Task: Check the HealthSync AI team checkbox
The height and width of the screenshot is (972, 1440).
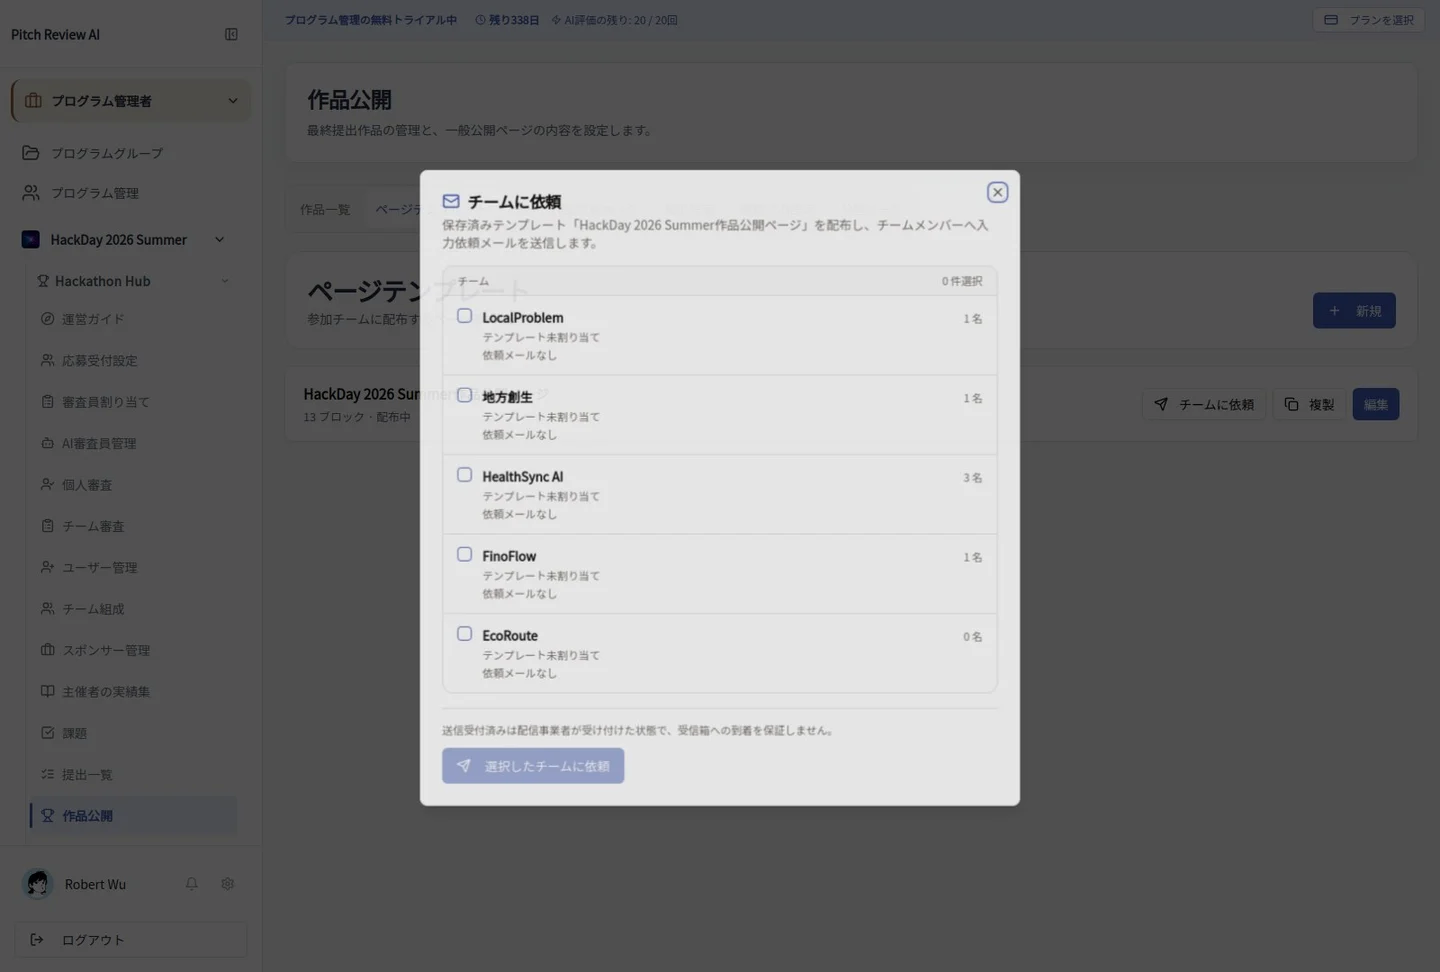Action: click(x=465, y=475)
